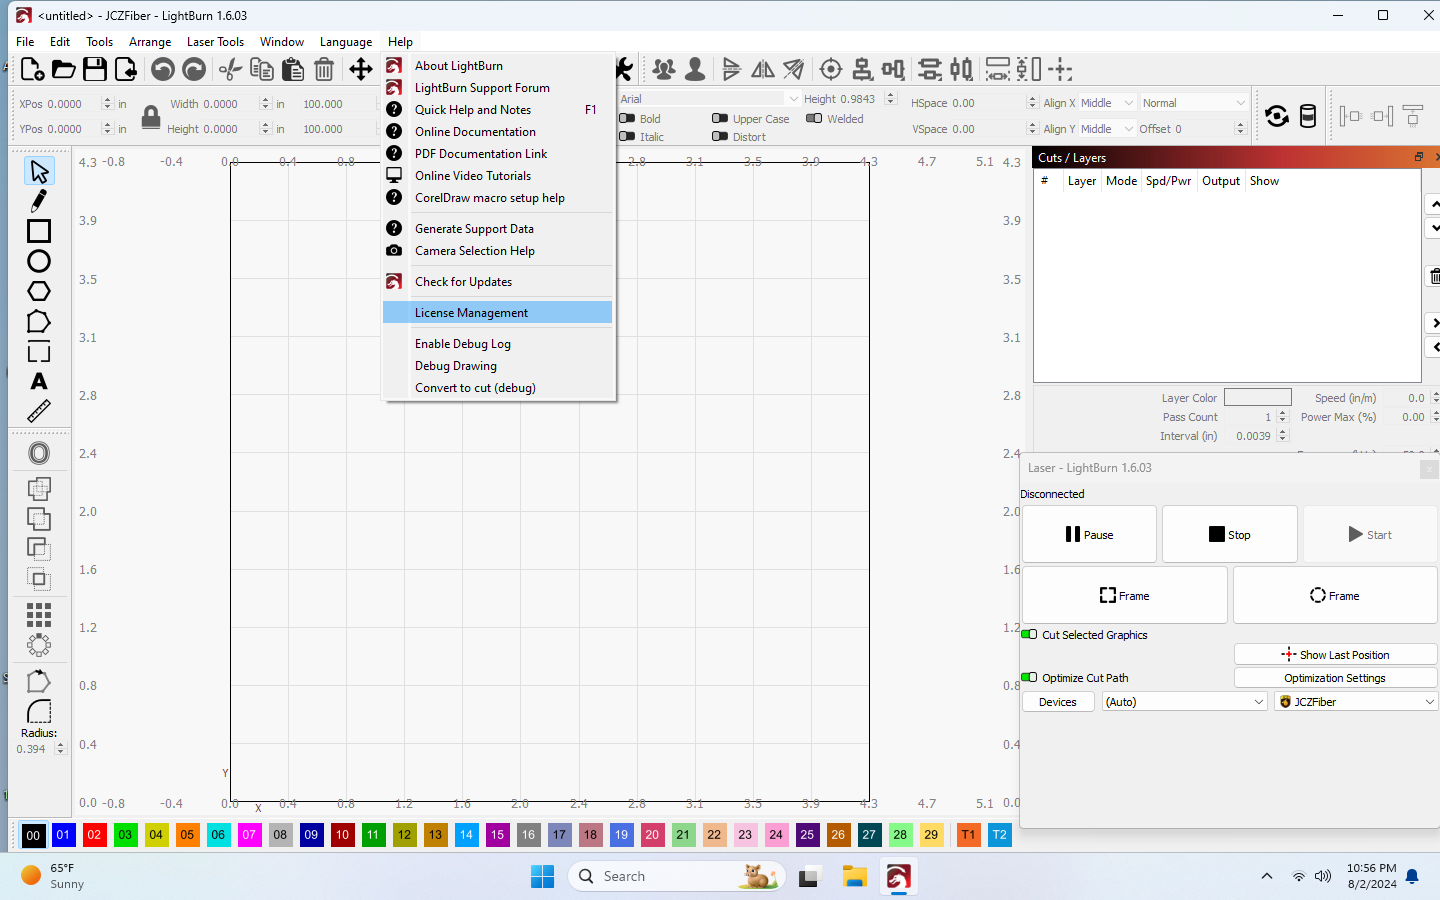
Task: Open the Normal text mode dropdown
Action: click(1194, 103)
